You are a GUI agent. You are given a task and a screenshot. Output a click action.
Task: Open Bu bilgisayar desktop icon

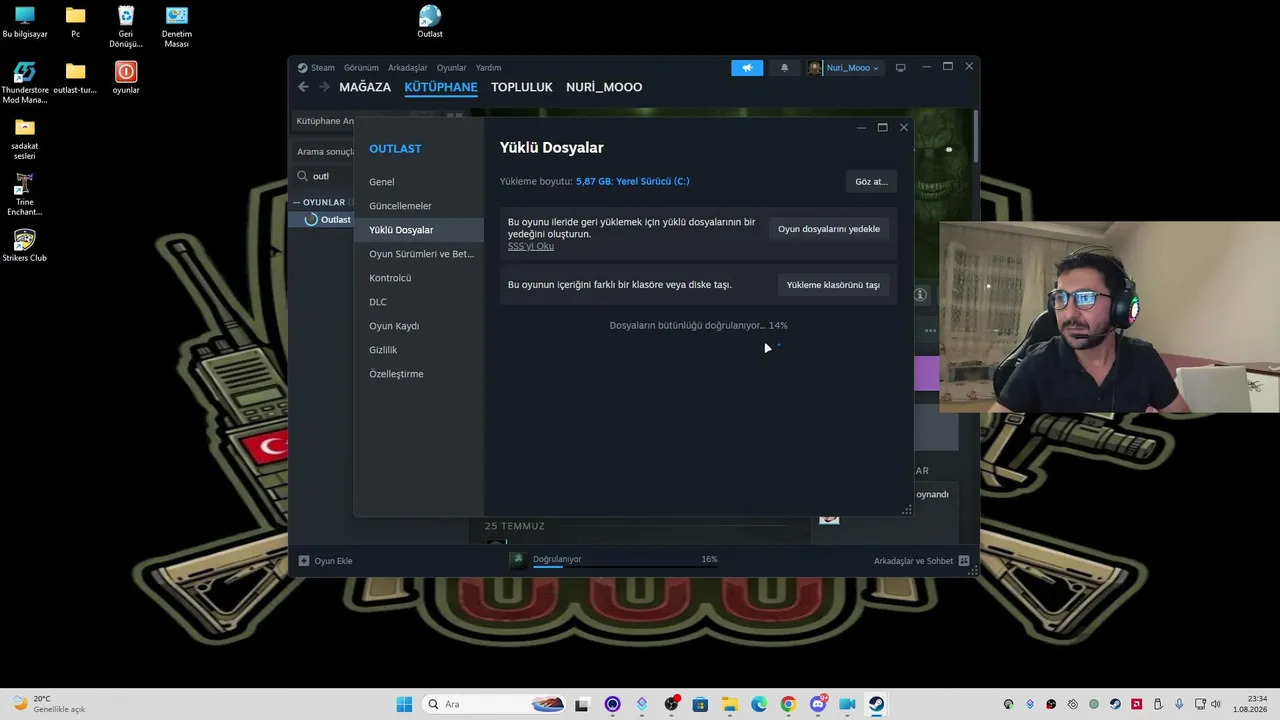click(25, 22)
